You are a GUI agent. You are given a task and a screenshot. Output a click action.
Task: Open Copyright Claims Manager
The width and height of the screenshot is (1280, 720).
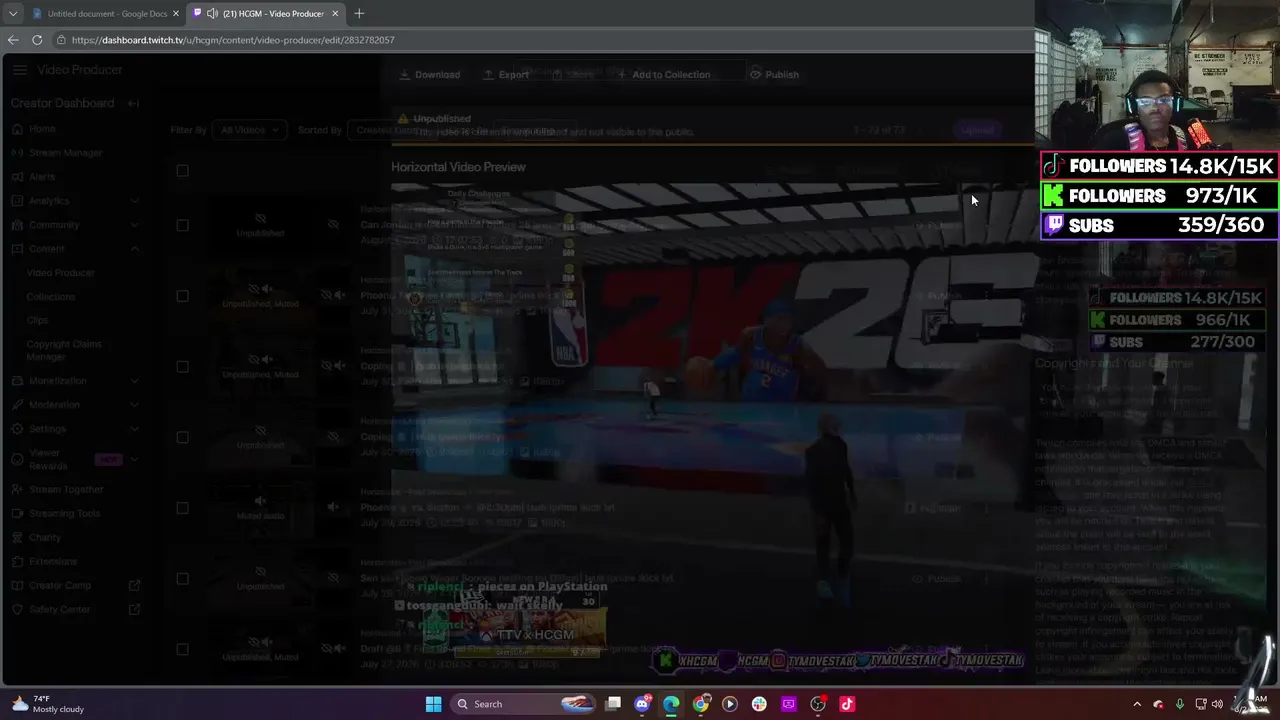(x=64, y=350)
